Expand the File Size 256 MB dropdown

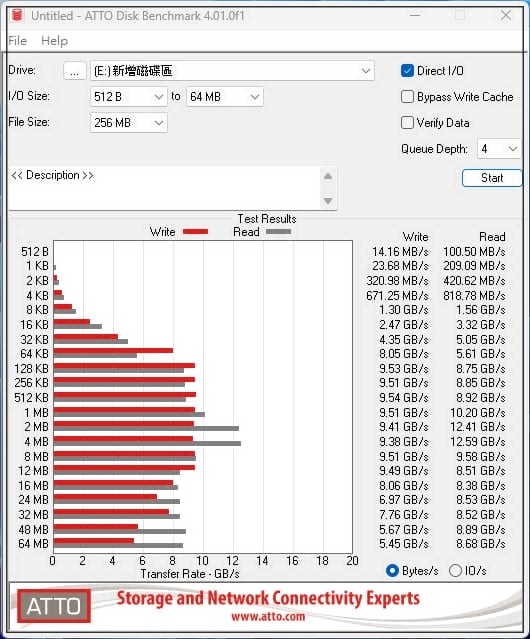[x=129, y=123]
